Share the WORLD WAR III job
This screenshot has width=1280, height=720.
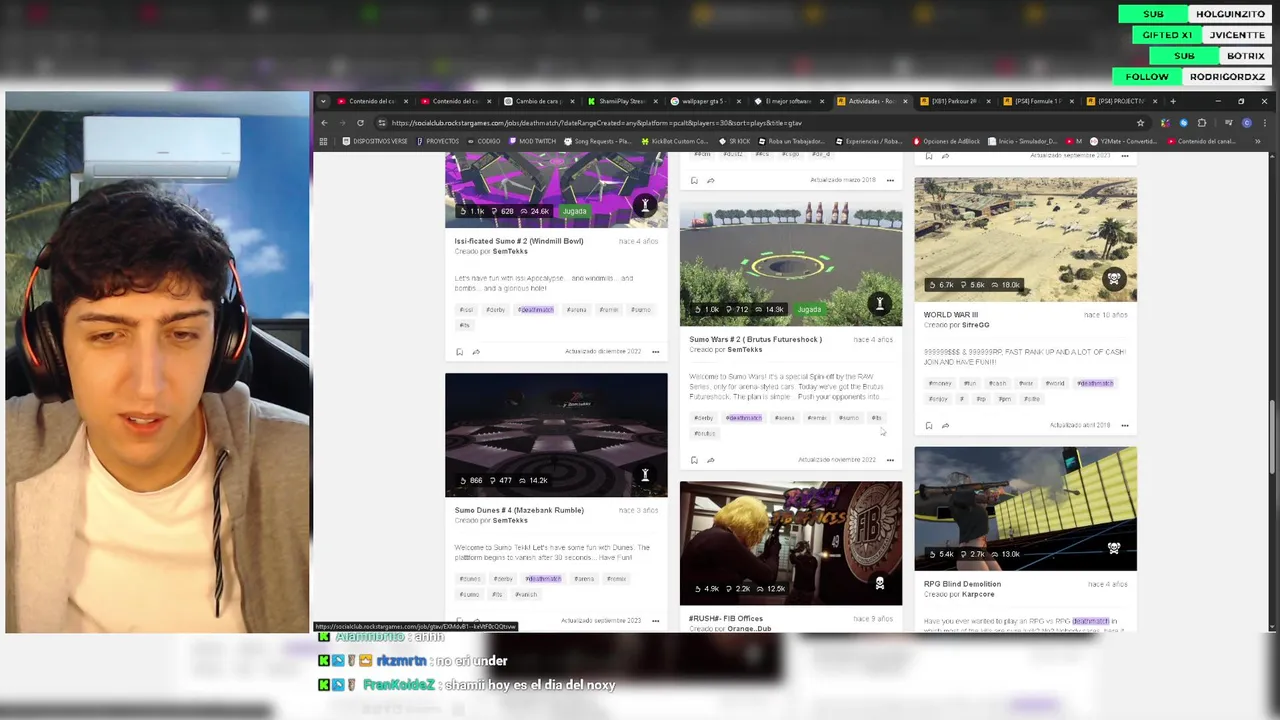pyautogui.click(x=945, y=425)
